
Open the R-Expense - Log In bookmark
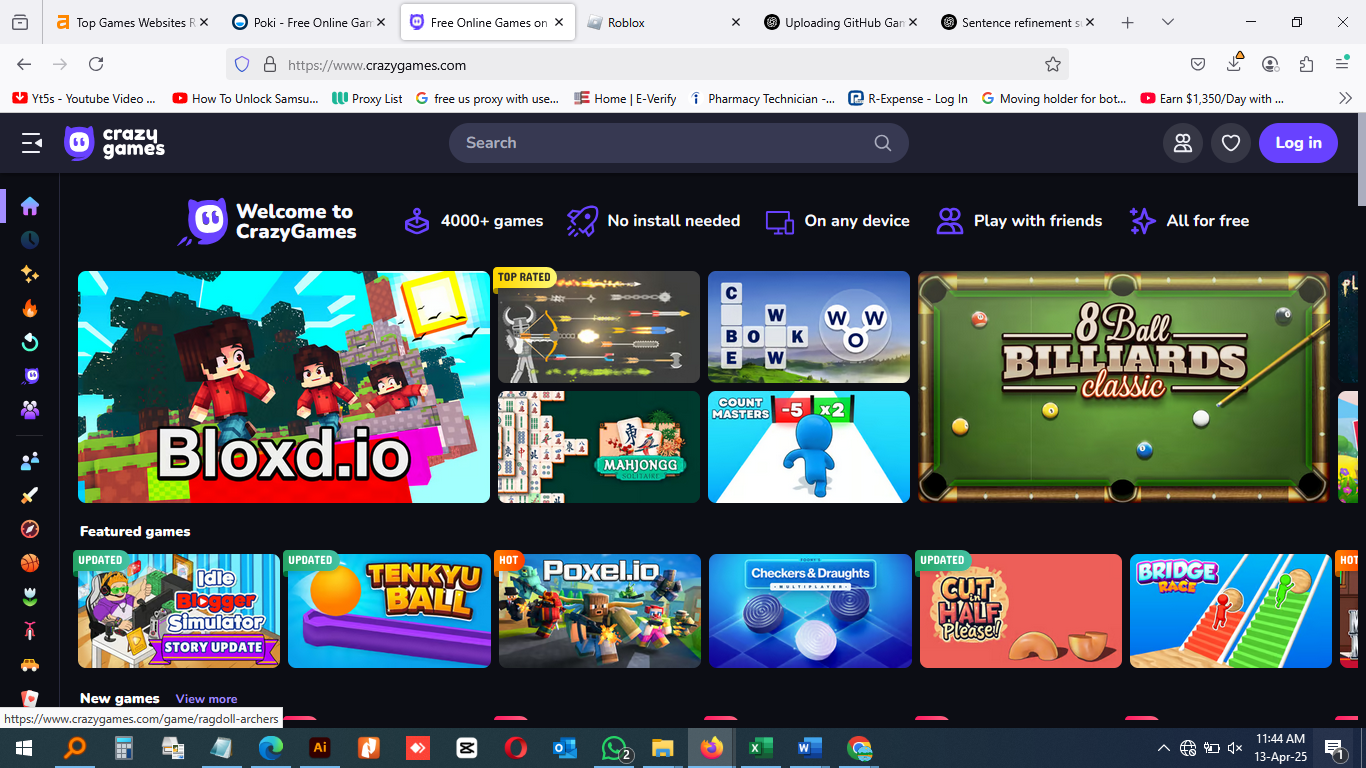click(x=908, y=98)
